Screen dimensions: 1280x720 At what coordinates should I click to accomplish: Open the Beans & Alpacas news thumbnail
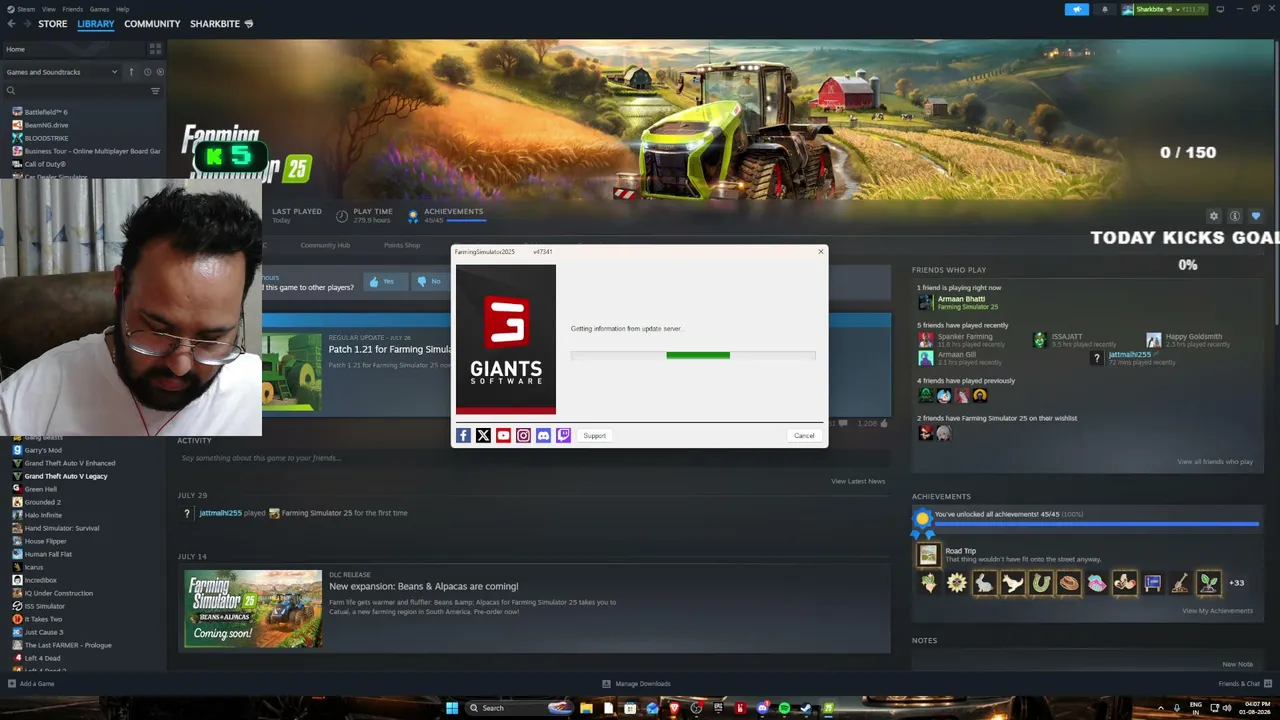coord(253,608)
